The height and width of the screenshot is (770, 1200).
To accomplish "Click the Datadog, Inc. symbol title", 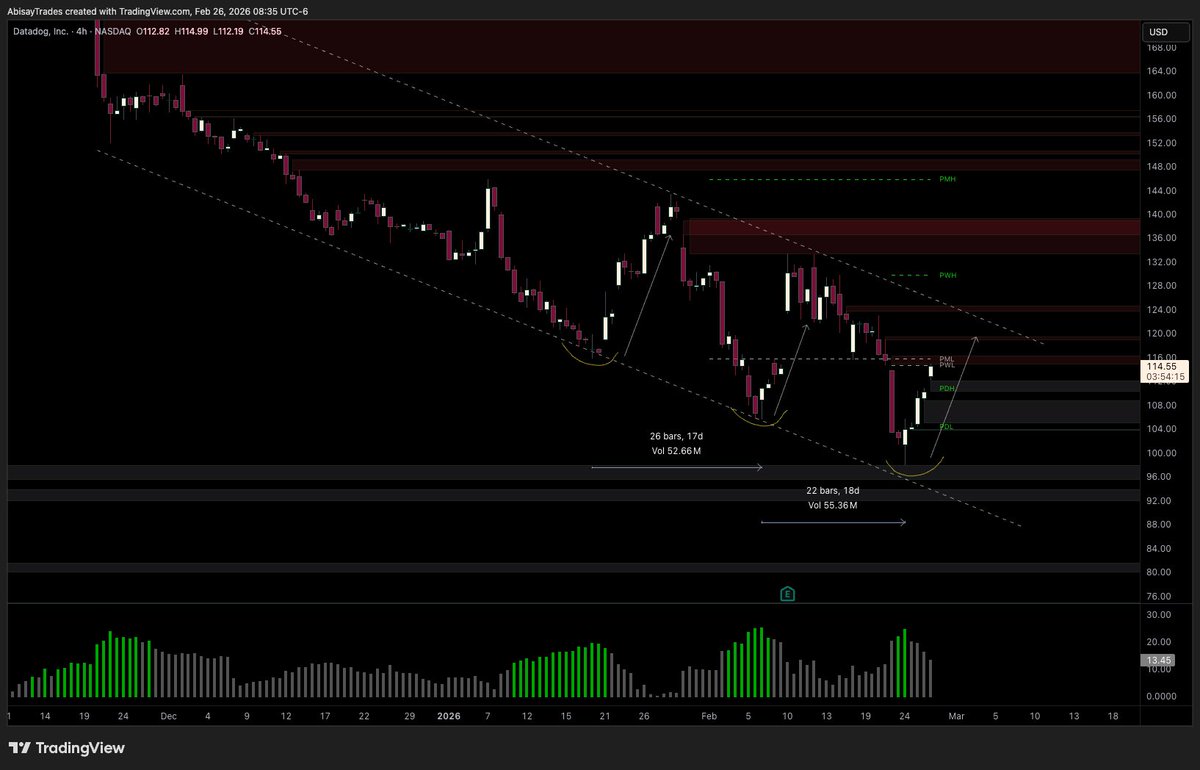I will [x=42, y=31].
